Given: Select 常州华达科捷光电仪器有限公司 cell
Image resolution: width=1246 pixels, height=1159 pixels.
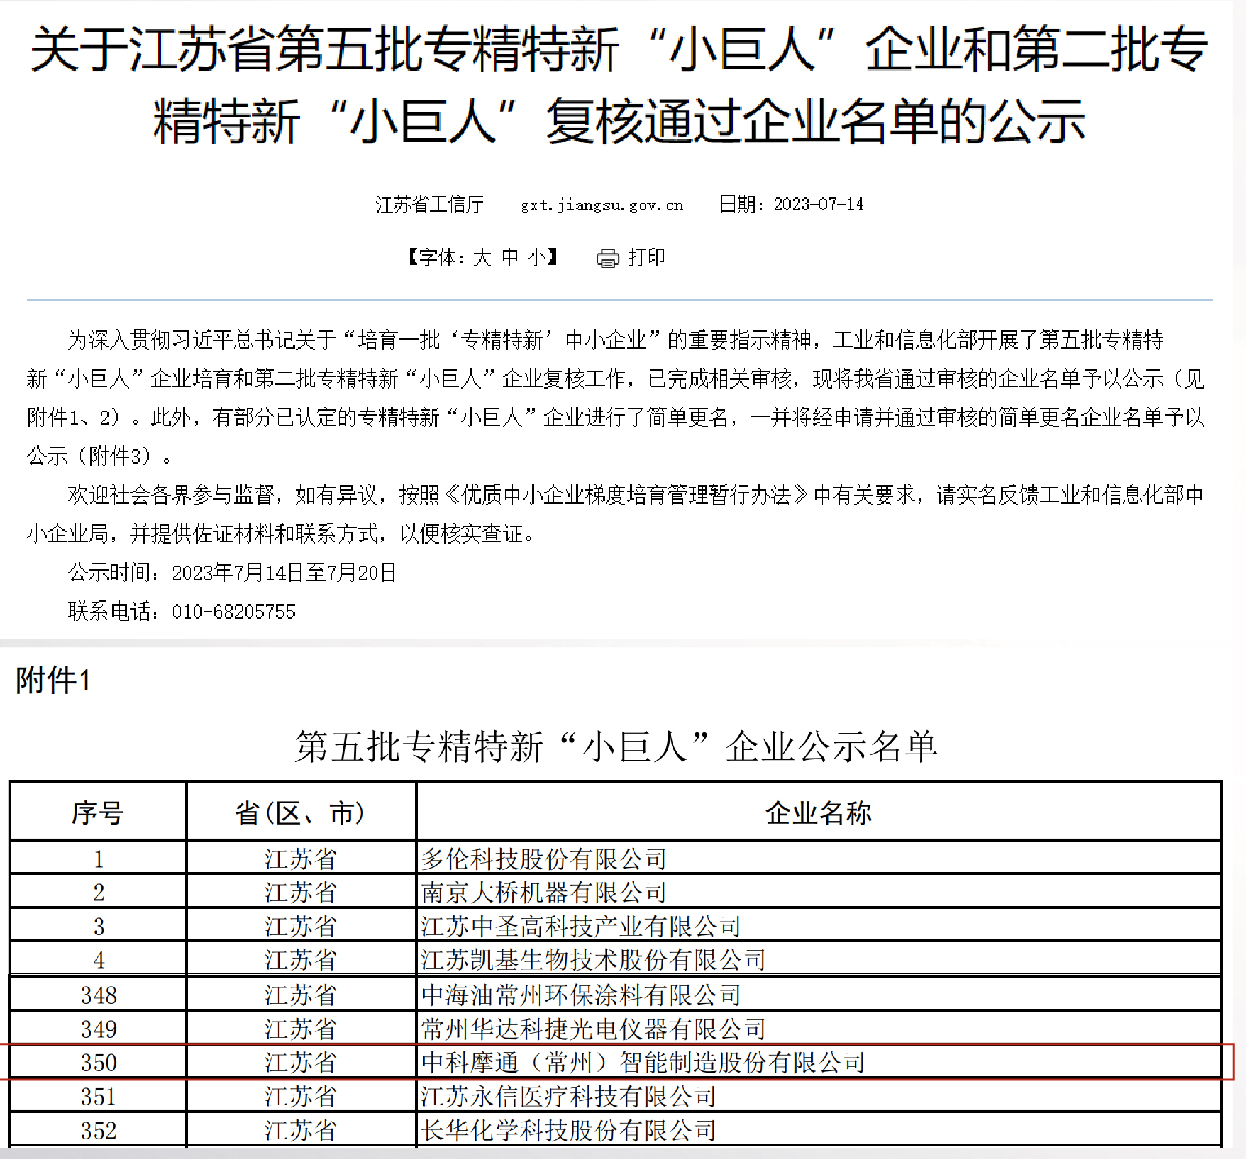Looking at the screenshot, I should [x=819, y=1029].
